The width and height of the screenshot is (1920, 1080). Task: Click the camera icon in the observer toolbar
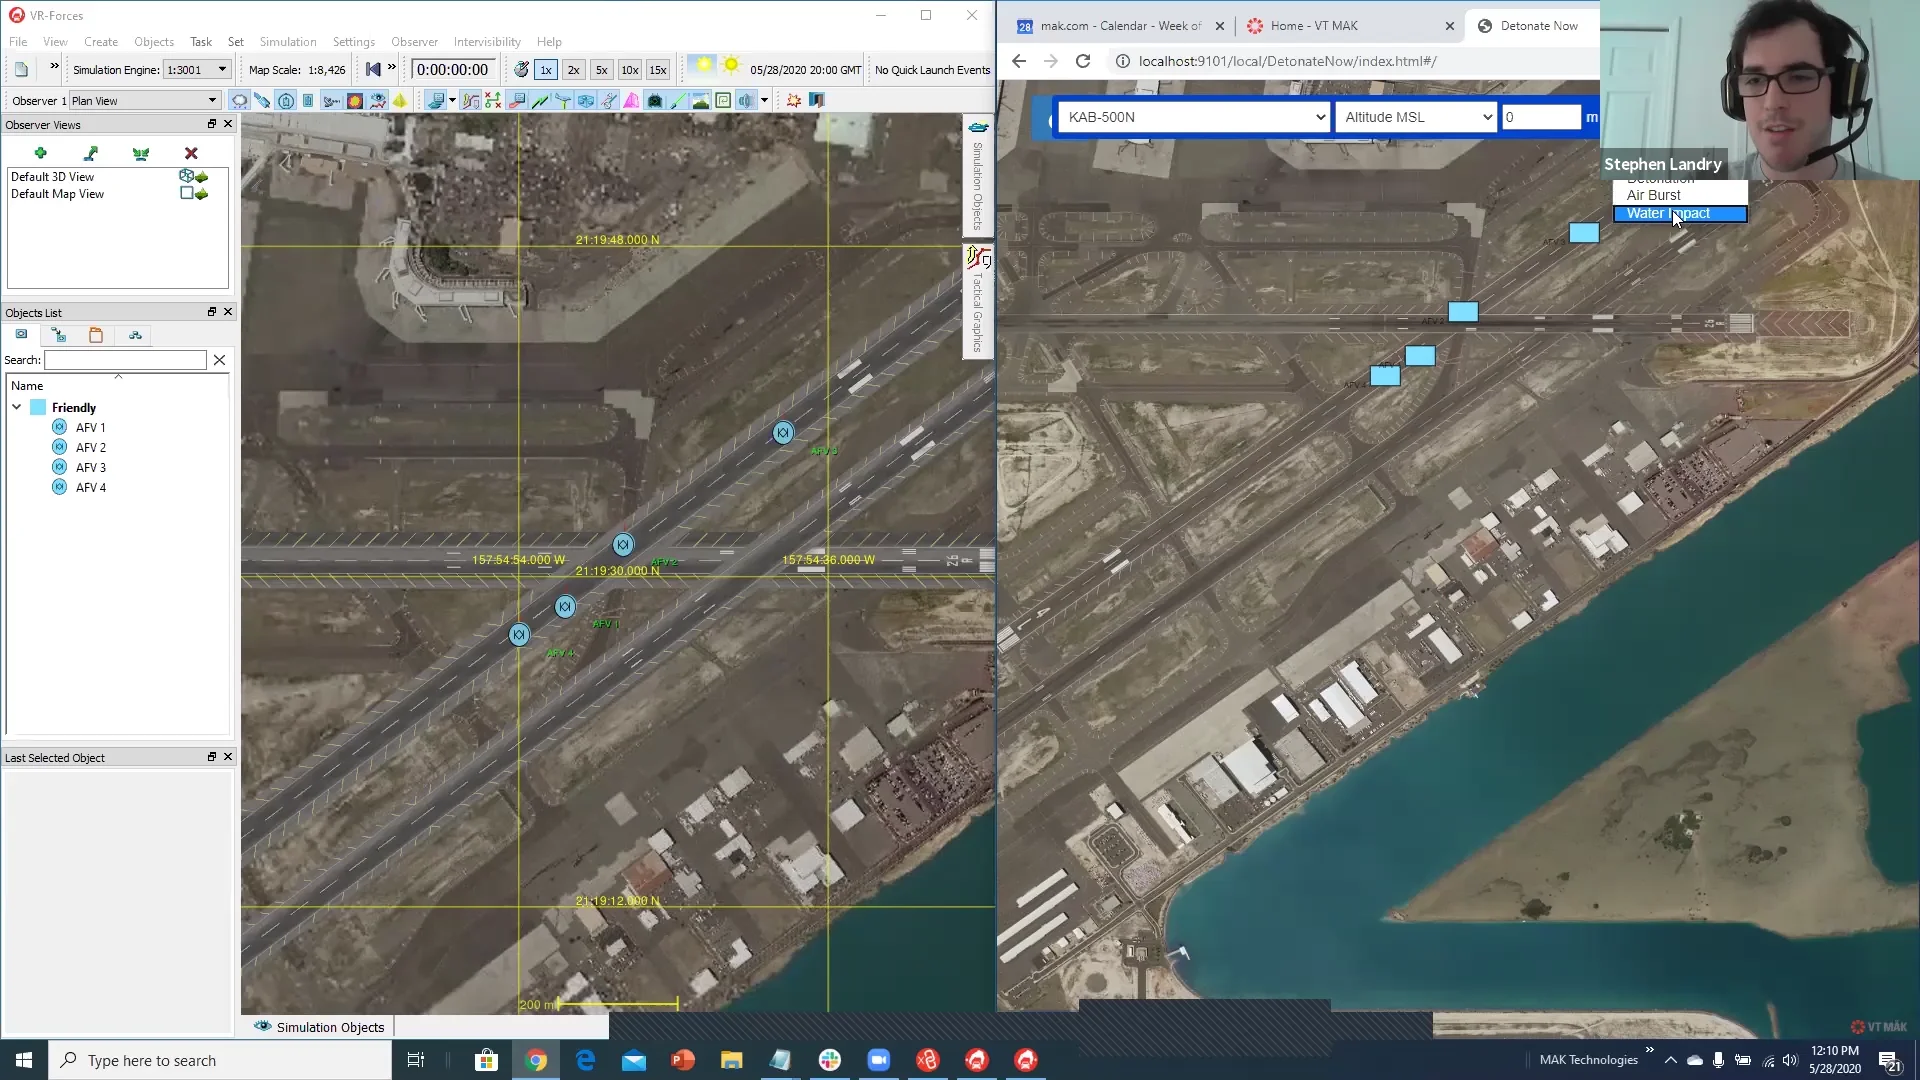tap(655, 101)
